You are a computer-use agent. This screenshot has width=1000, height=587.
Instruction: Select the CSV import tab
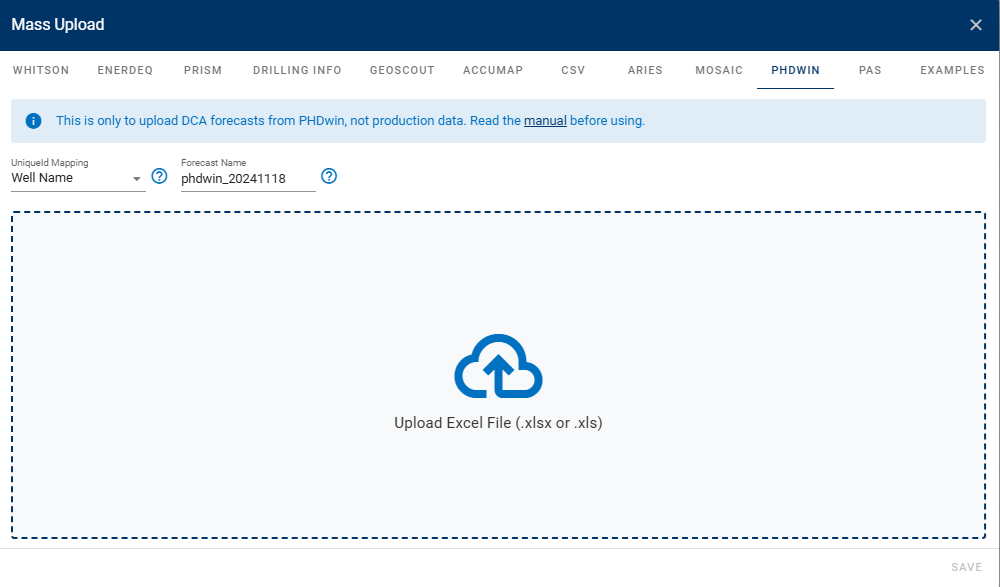(572, 70)
